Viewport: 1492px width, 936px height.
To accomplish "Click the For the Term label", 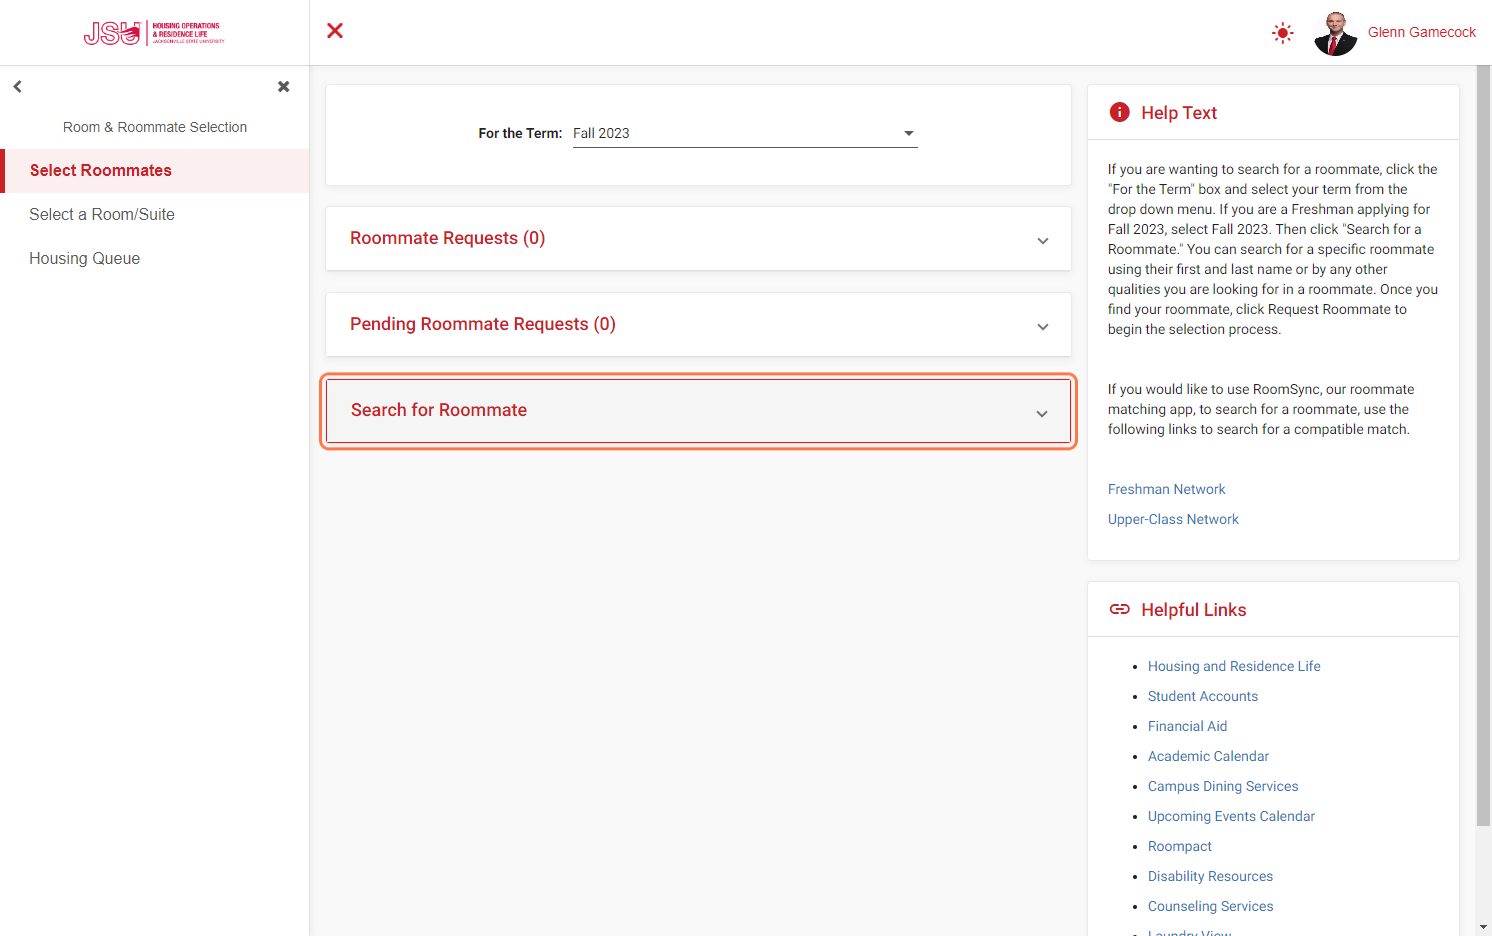I will click(x=520, y=133).
